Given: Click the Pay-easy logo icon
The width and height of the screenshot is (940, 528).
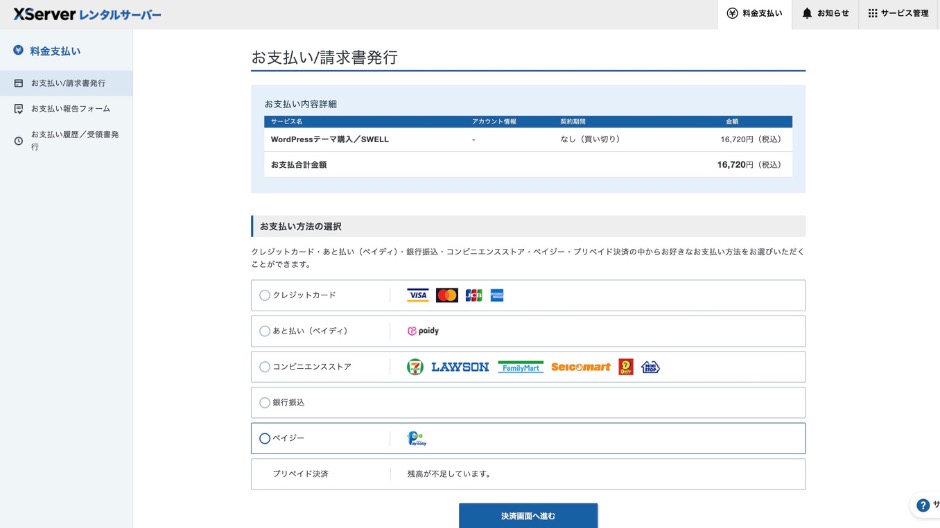Looking at the screenshot, I should [x=416, y=438].
